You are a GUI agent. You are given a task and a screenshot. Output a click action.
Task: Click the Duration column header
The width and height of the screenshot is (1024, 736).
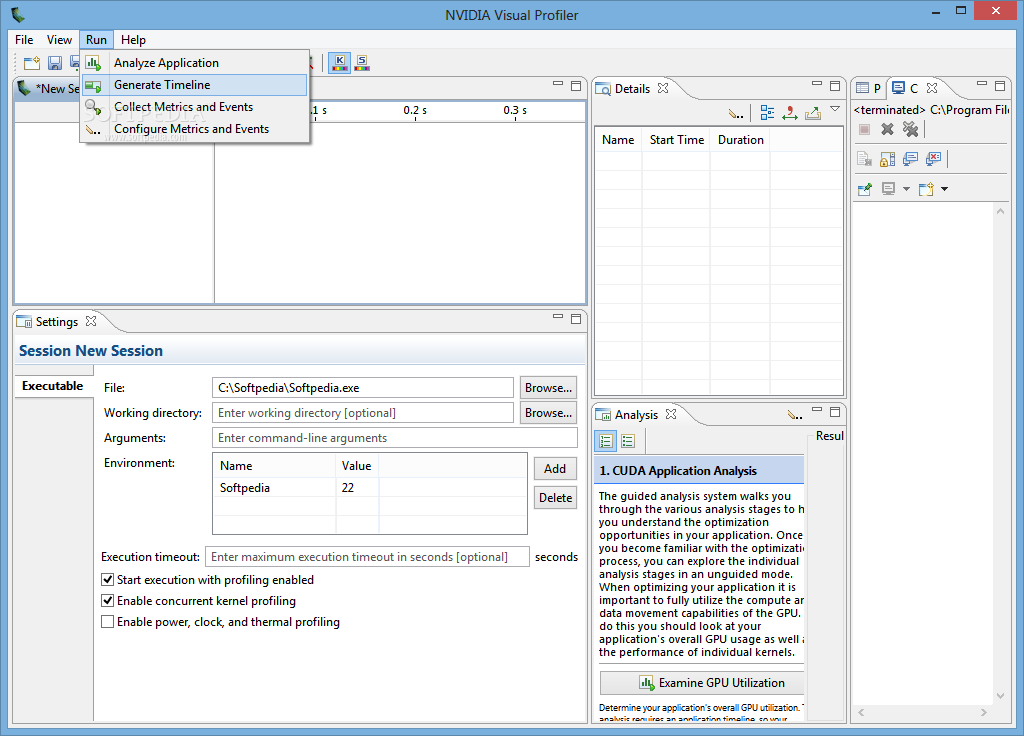click(741, 140)
